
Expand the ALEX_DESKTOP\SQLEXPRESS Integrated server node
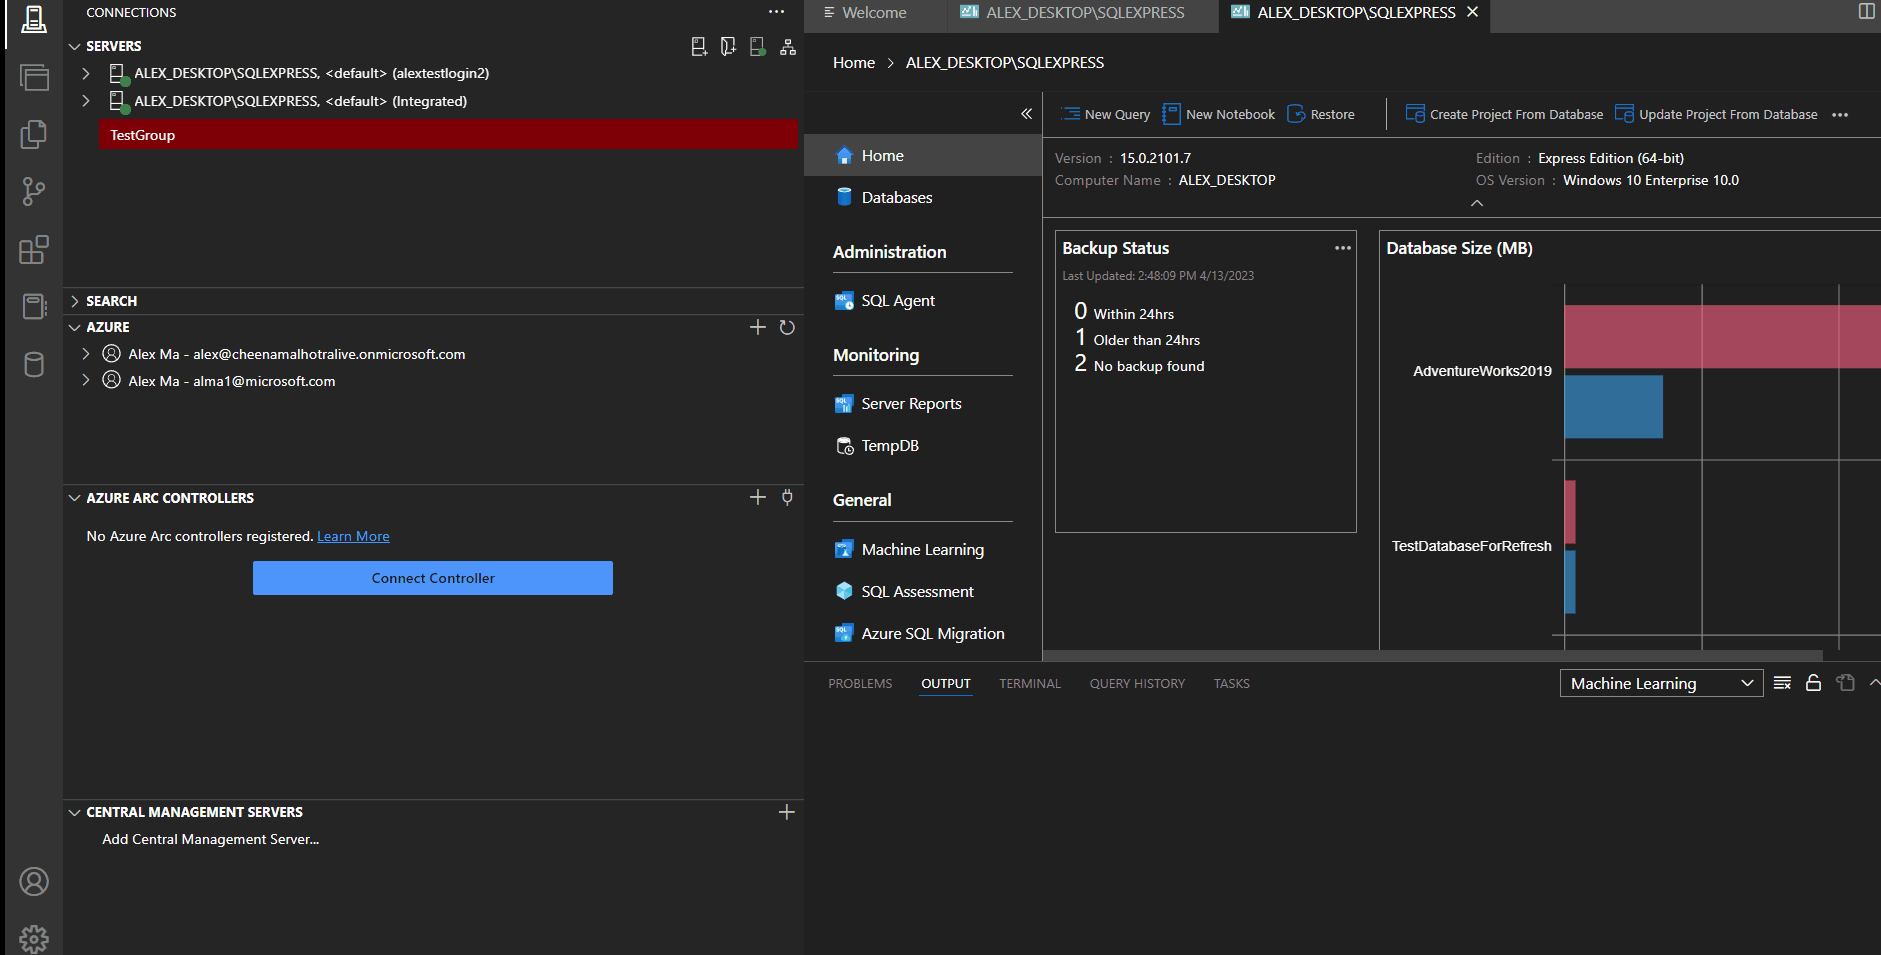tap(85, 100)
